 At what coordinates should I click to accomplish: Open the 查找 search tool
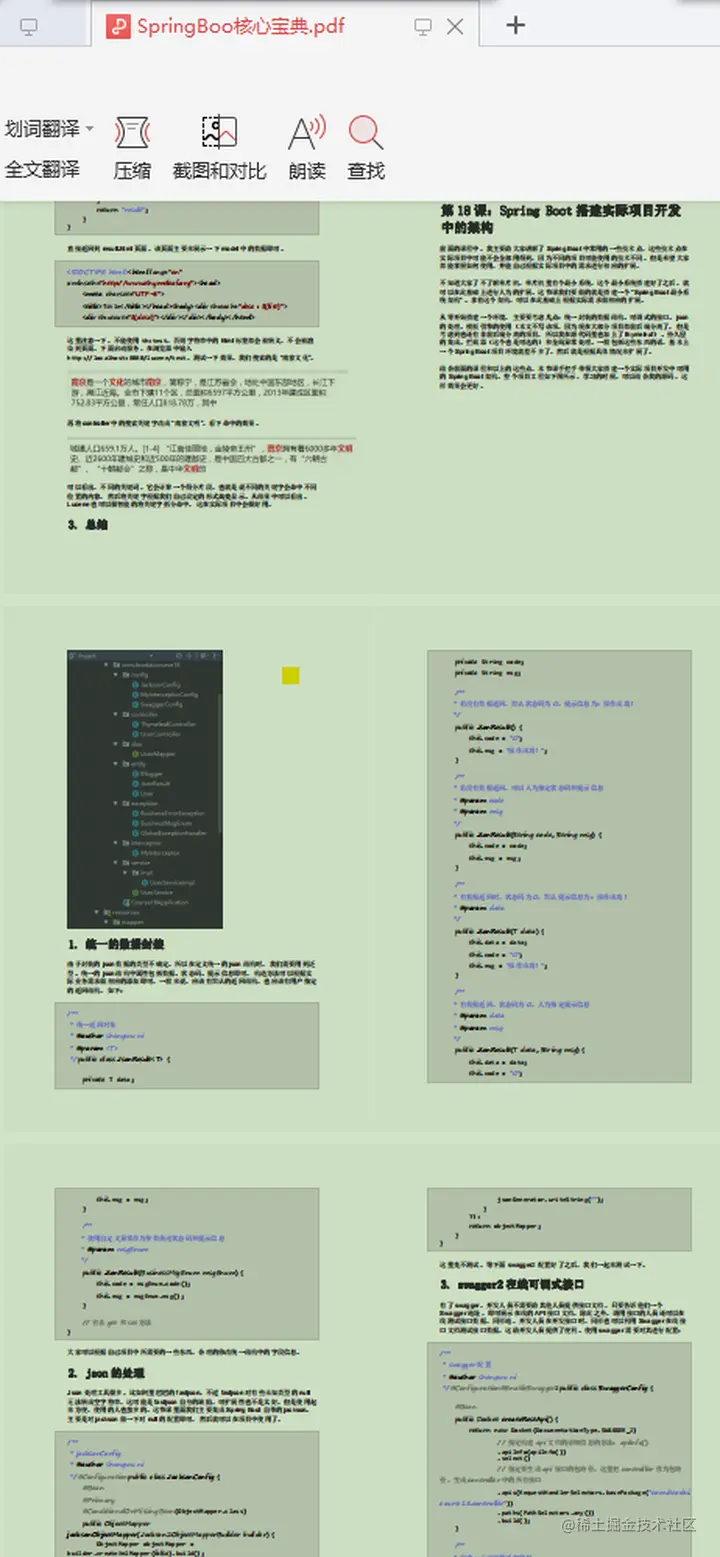(366, 148)
